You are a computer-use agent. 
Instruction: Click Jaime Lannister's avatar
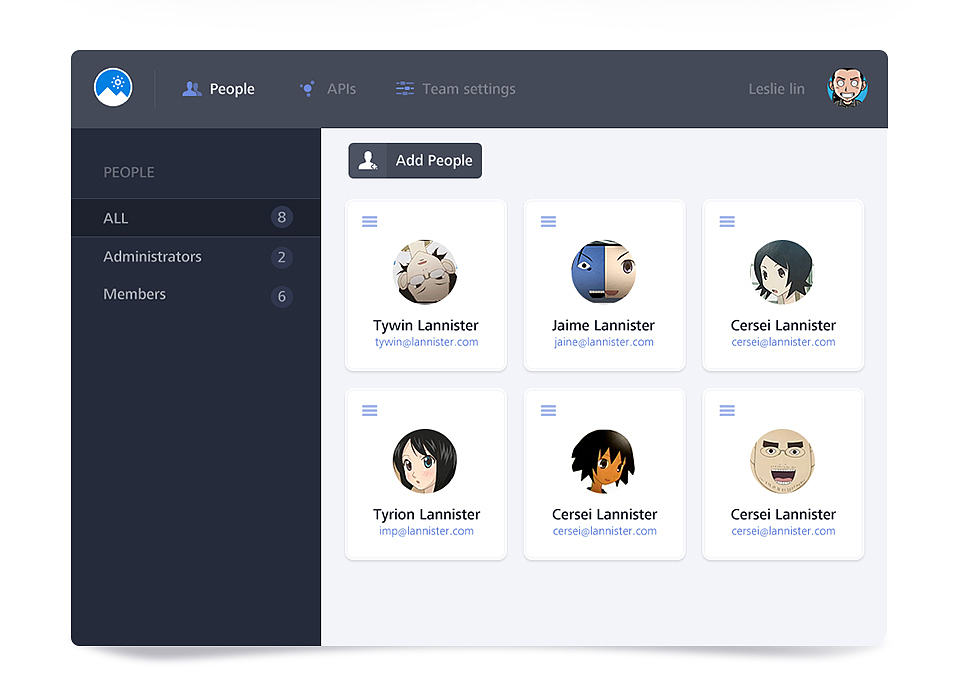click(x=604, y=272)
